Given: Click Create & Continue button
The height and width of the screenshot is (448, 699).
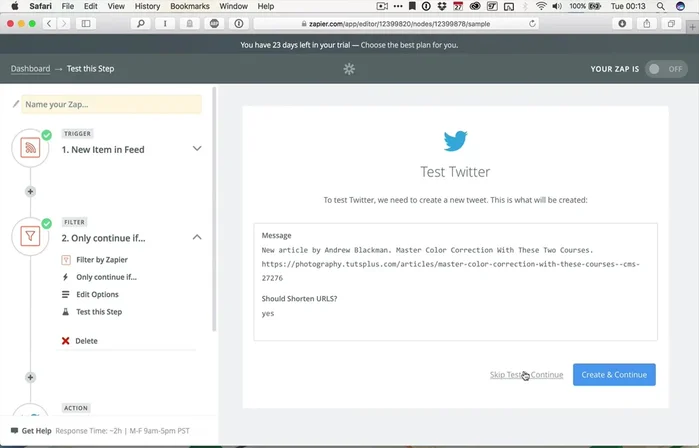Looking at the screenshot, I should point(614,375).
